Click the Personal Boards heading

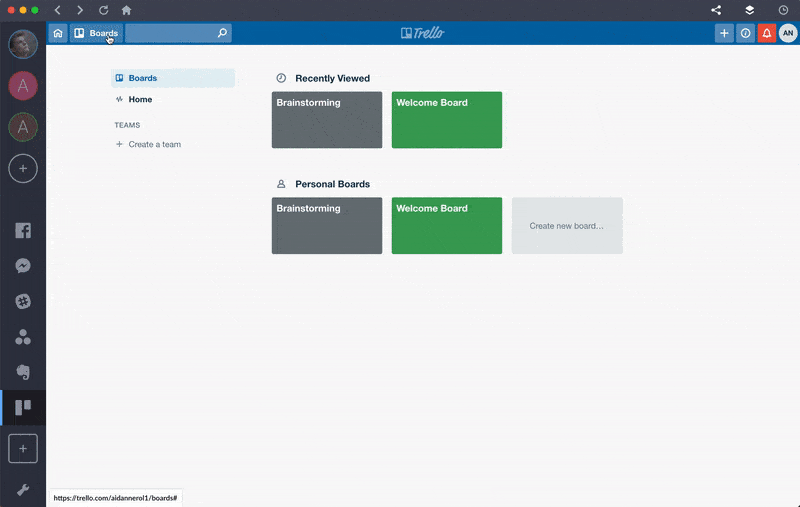pos(333,184)
